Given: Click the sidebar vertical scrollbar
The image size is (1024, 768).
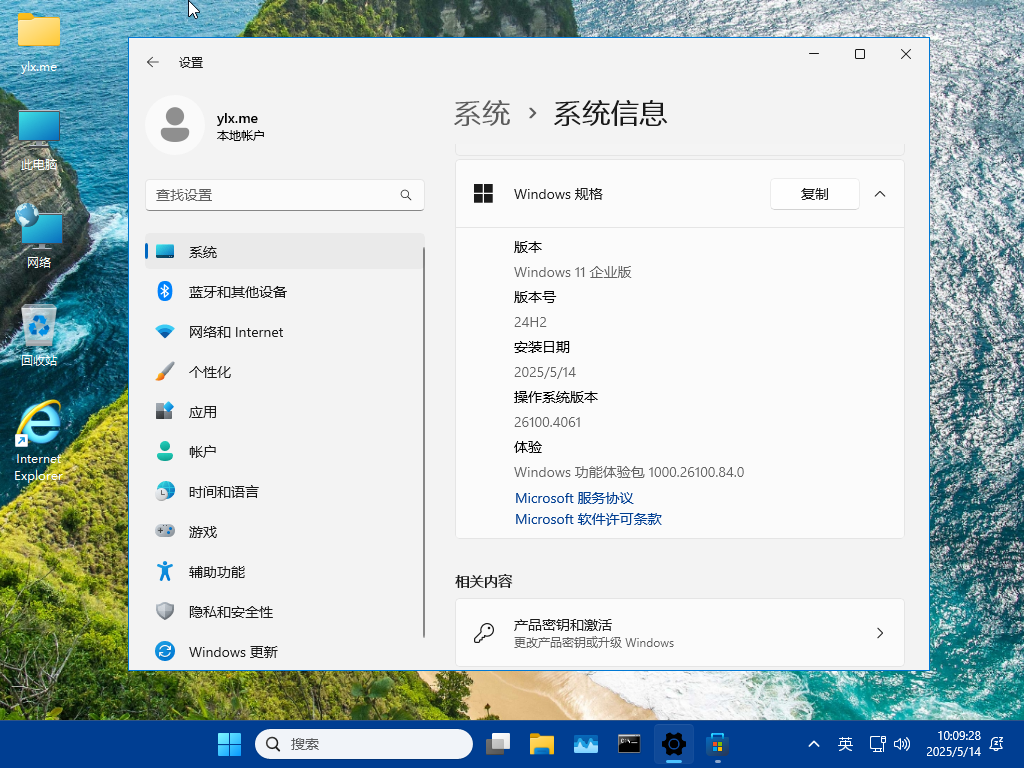Looking at the screenshot, I should click(424, 443).
